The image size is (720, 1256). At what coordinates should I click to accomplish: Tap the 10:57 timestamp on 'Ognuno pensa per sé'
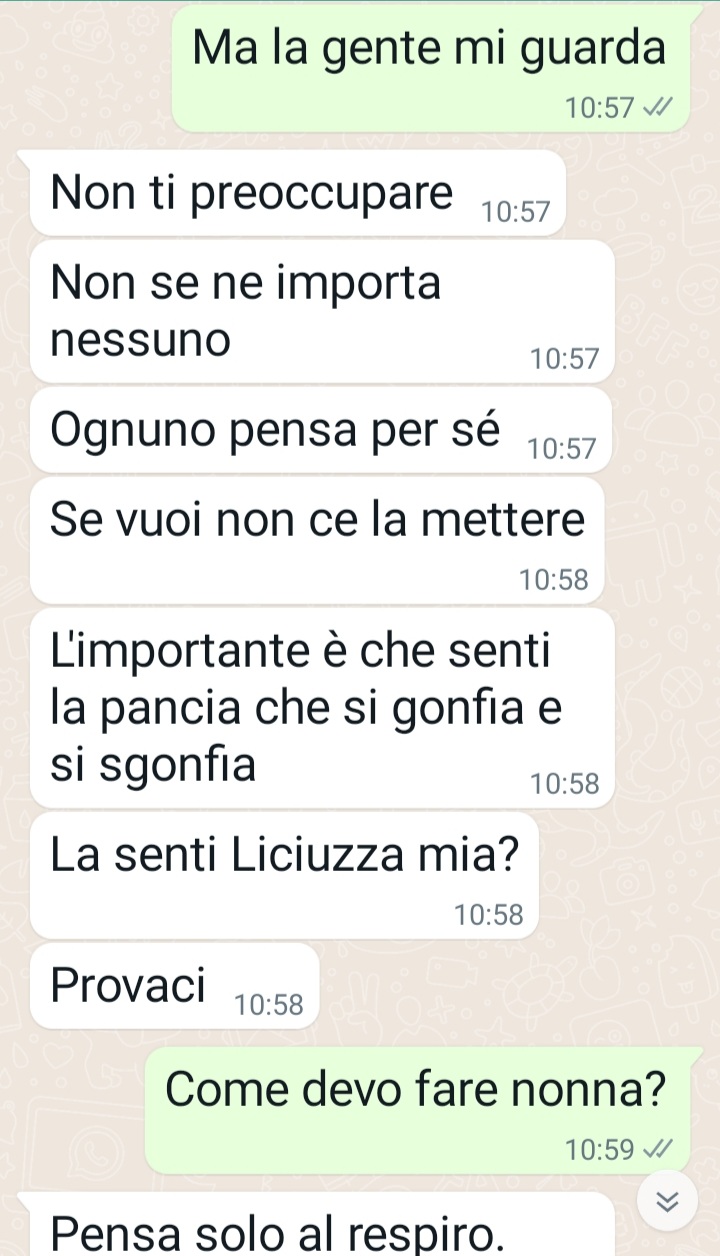(561, 450)
